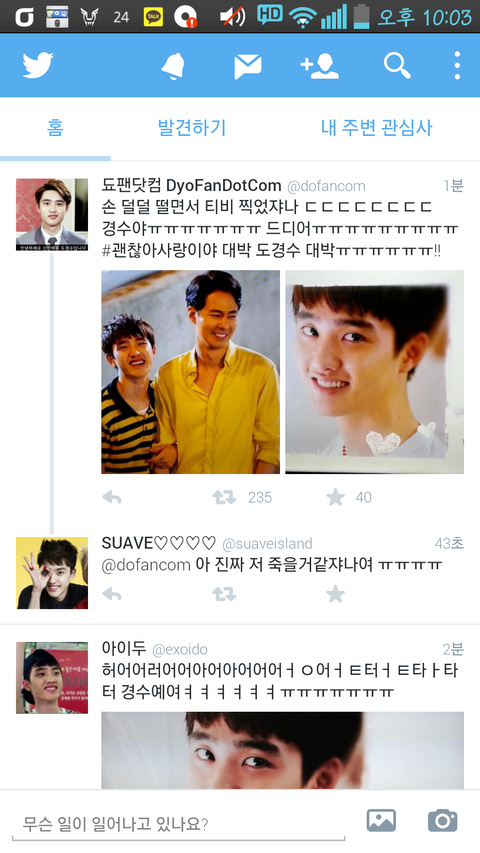This screenshot has width=480, height=853.
Task: Reply to the SUAVE tweet
Action: coord(112,594)
